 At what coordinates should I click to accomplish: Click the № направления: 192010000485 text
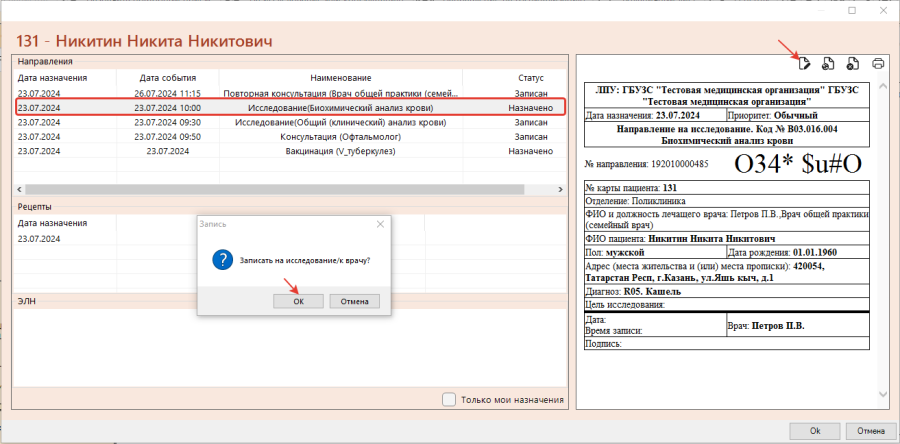(x=646, y=163)
